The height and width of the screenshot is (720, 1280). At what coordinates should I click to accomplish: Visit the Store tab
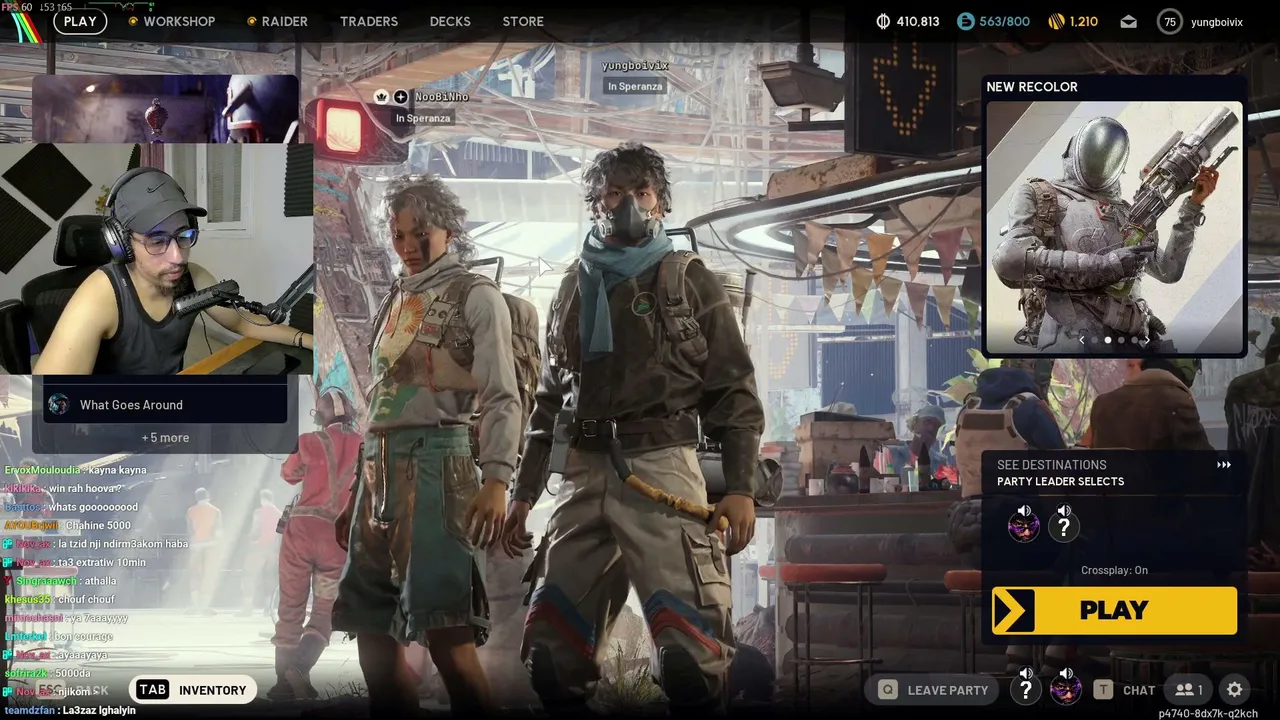click(x=523, y=21)
